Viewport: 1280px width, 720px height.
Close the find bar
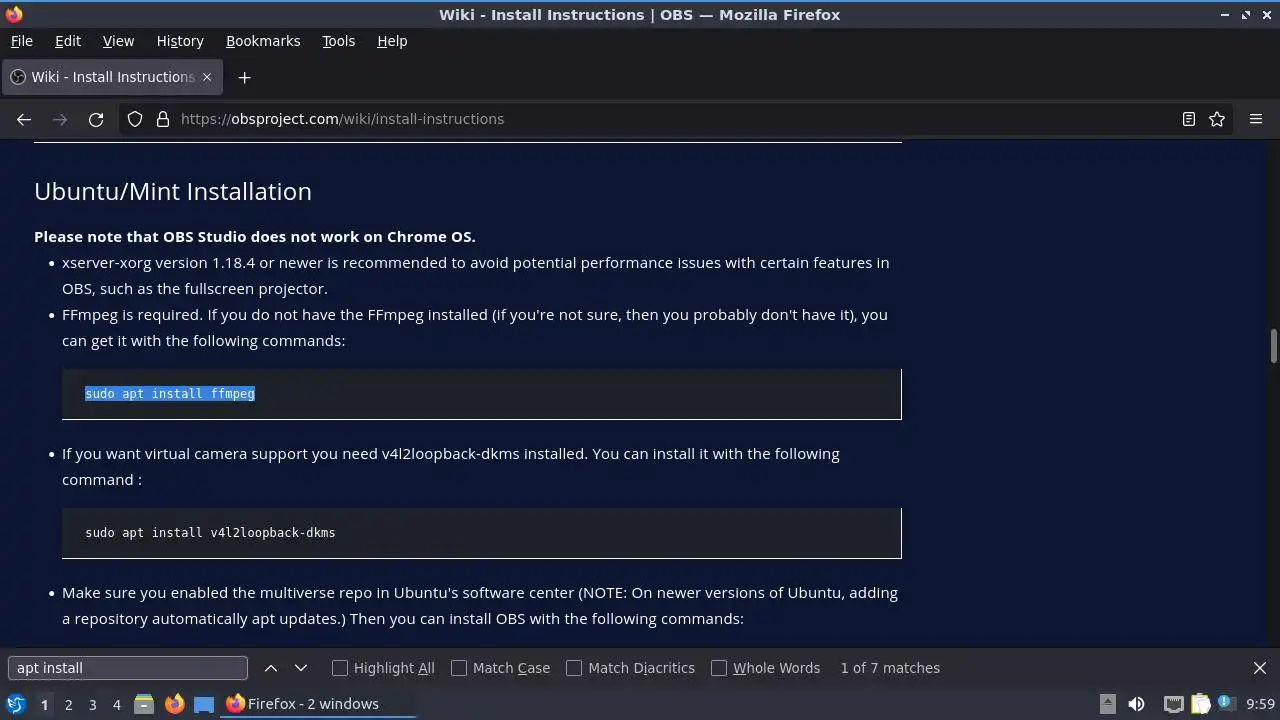(x=1260, y=668)
